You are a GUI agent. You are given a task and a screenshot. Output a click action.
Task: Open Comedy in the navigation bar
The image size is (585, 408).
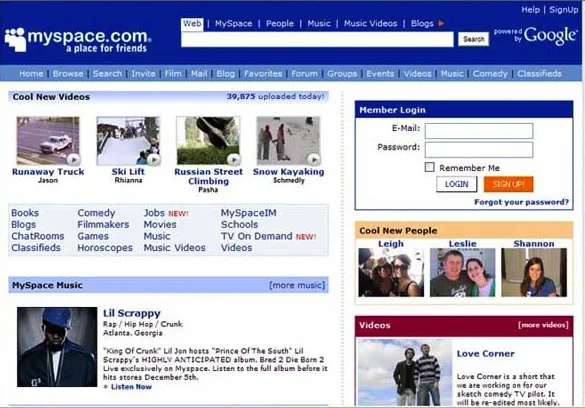coord(490,73)
